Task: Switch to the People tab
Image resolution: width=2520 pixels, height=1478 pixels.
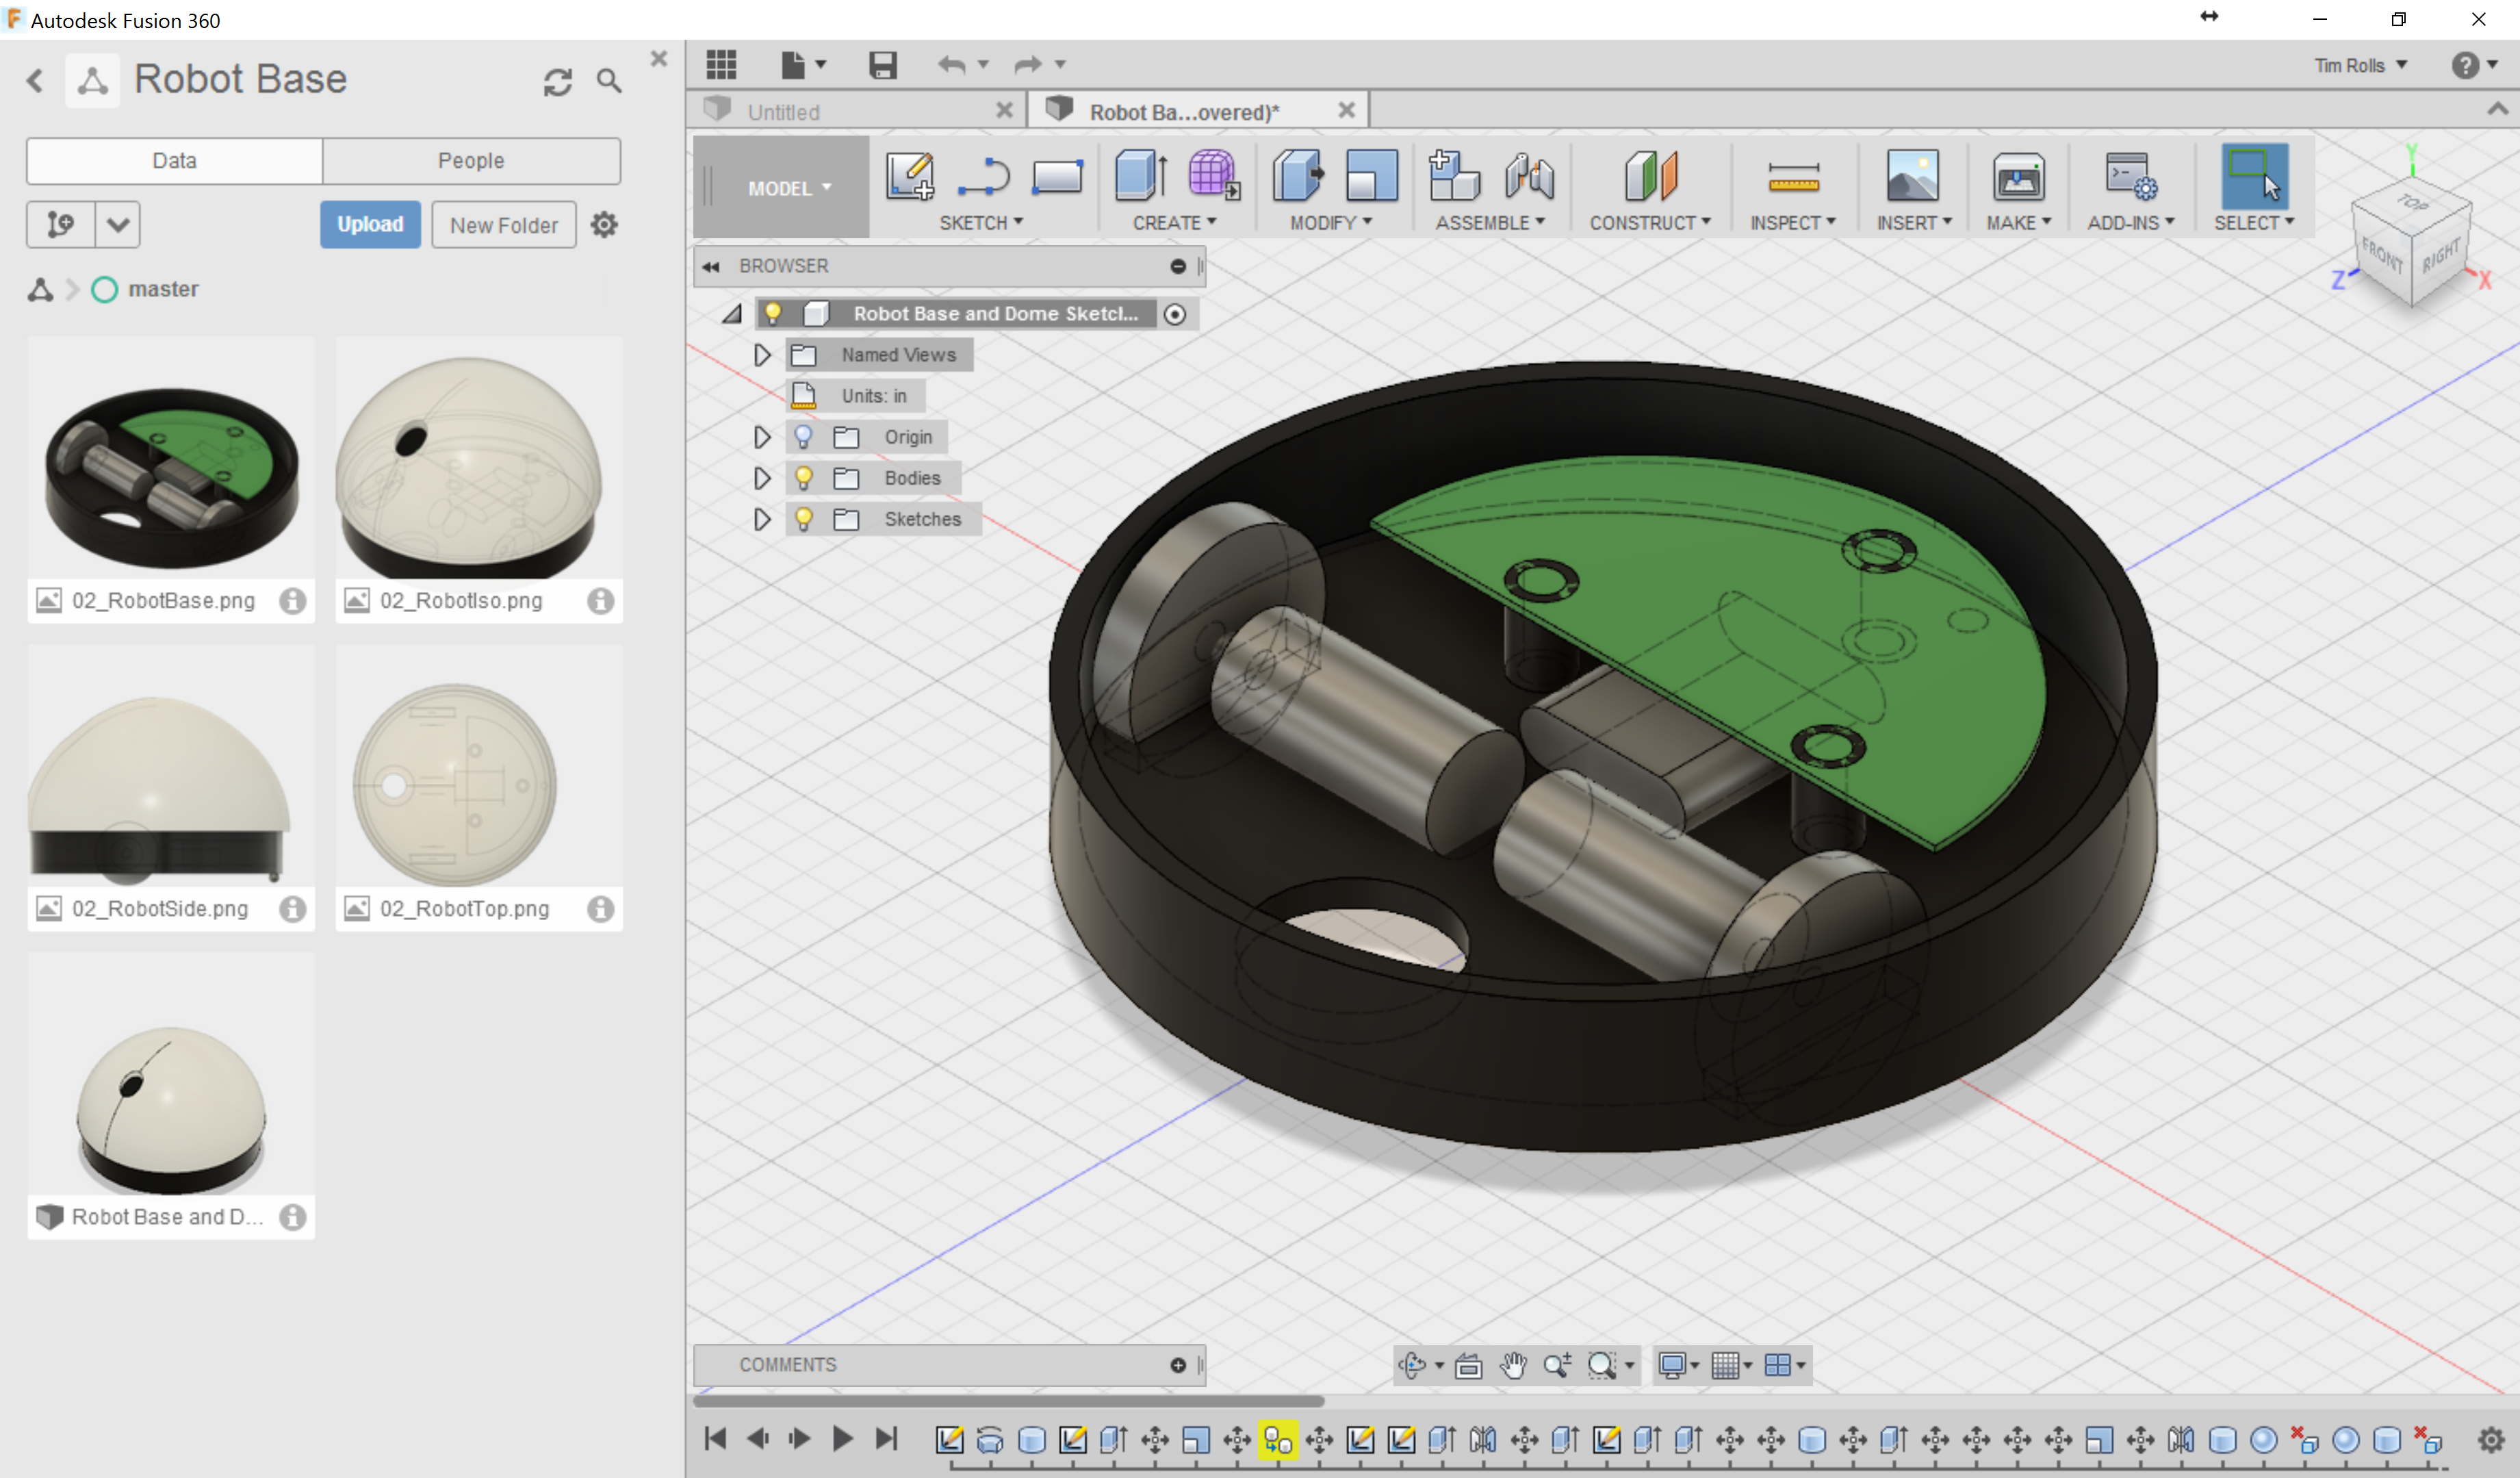Action: click(471, 161)
